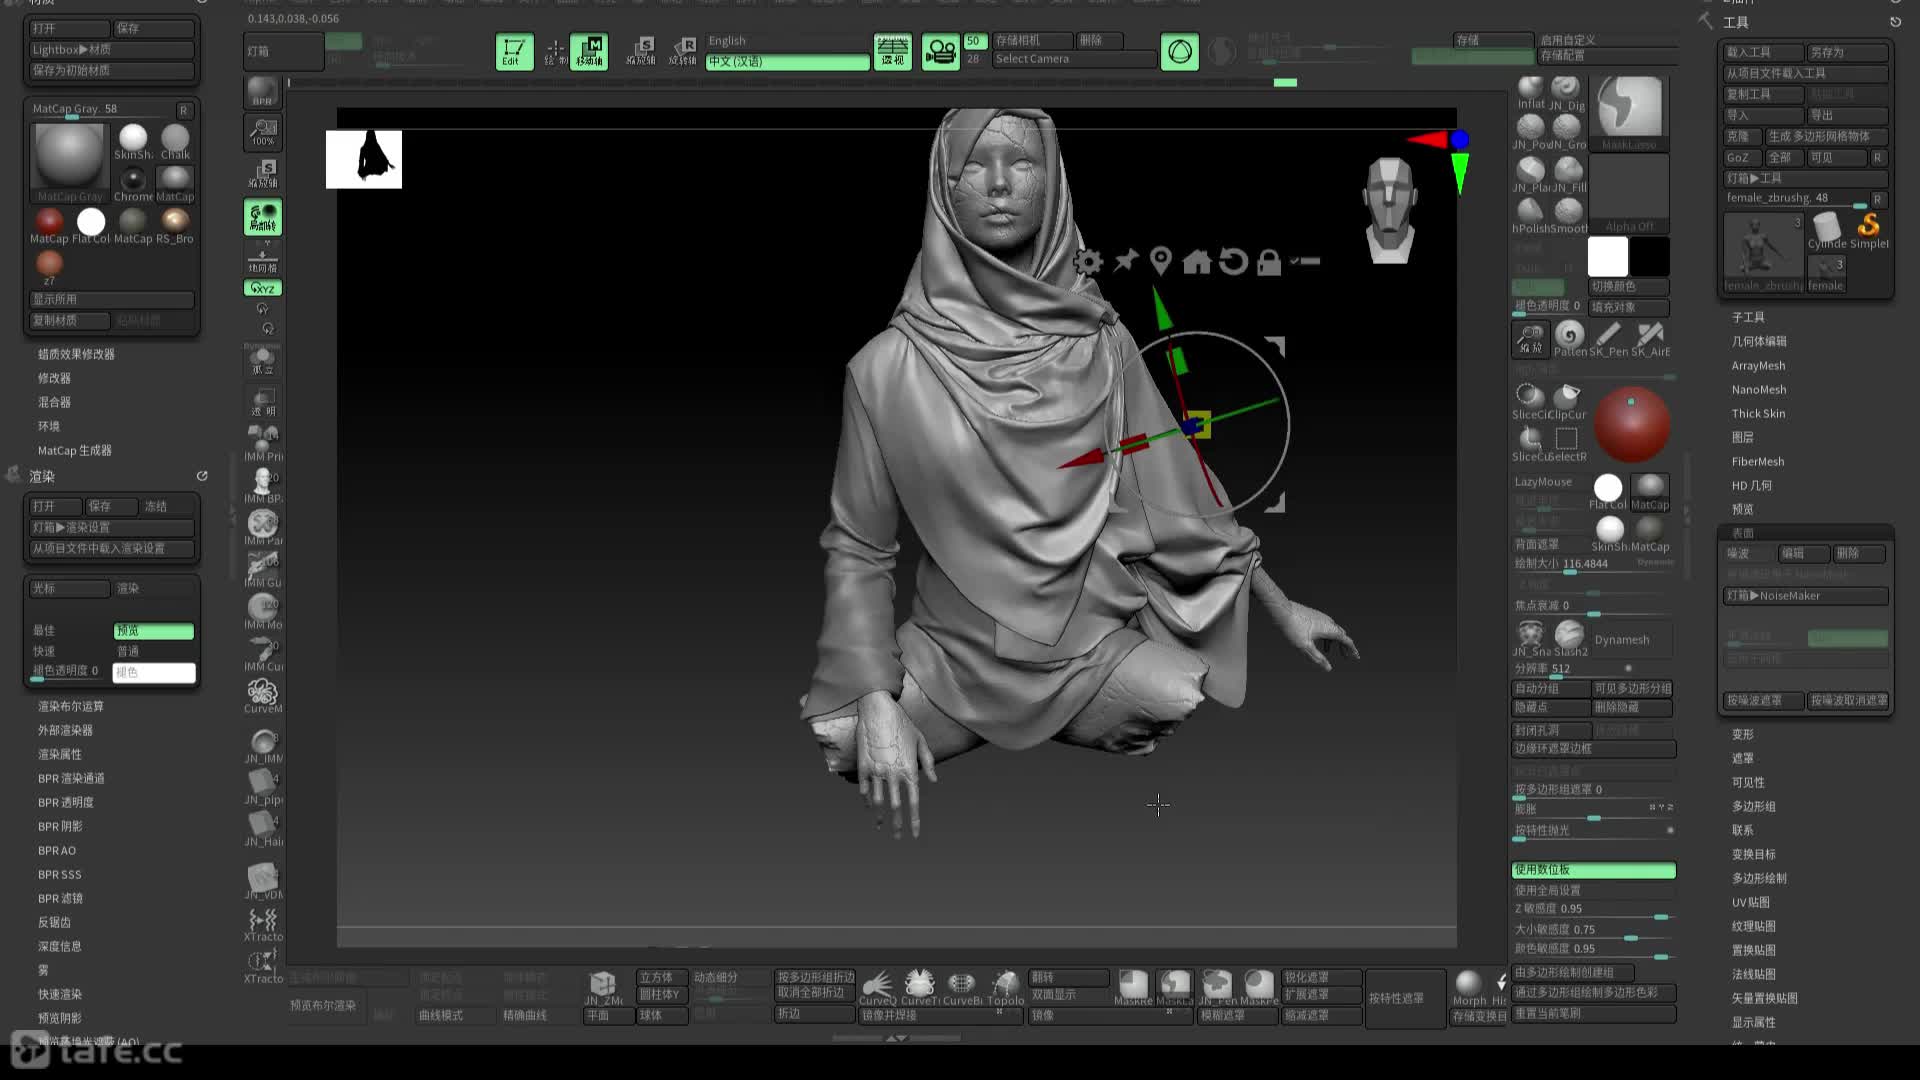Toggle the Move (移动轴) gizmo button
This screenshot has height=1080, width=1920.
coord(589,51)
